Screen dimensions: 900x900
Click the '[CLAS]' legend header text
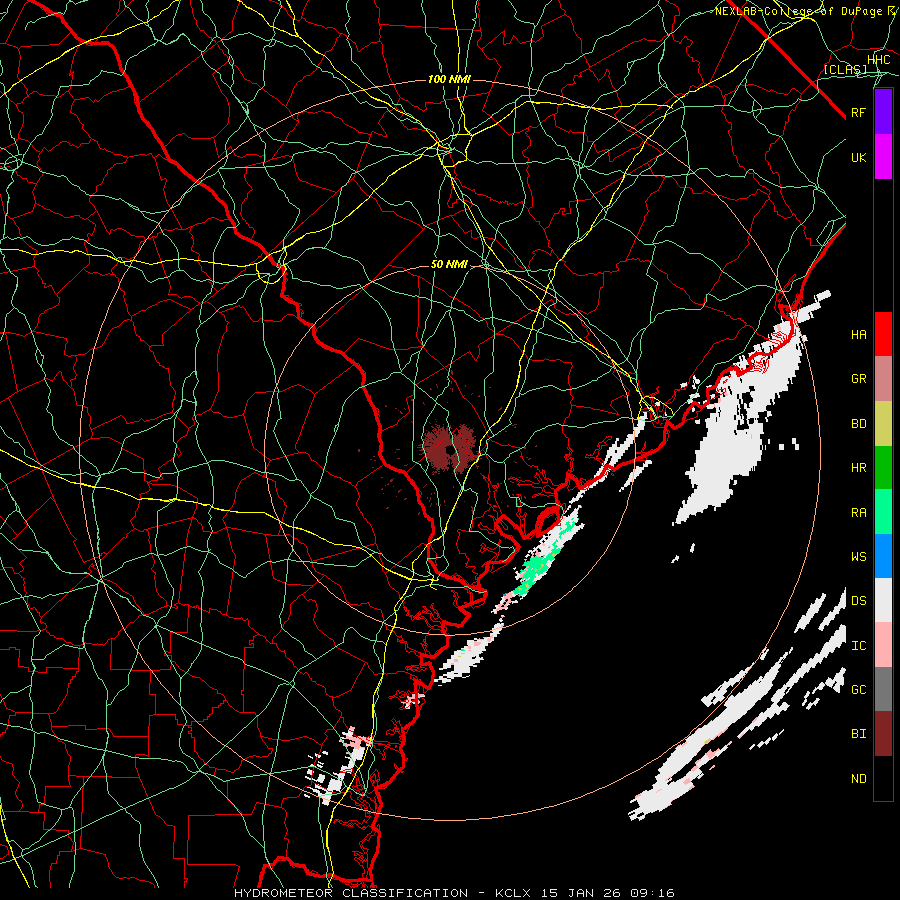coord(845,69)
